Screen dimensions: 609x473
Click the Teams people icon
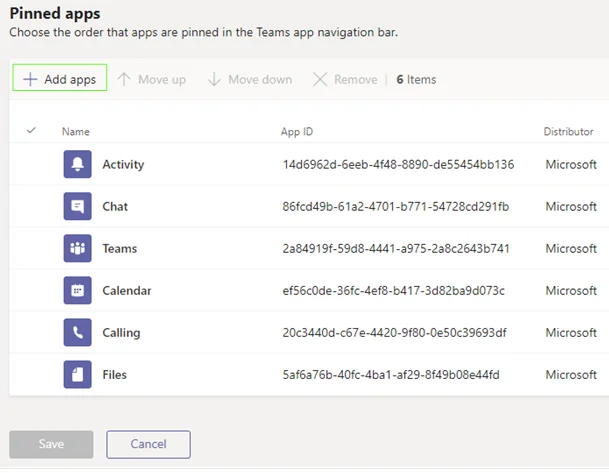coord(78,249)
